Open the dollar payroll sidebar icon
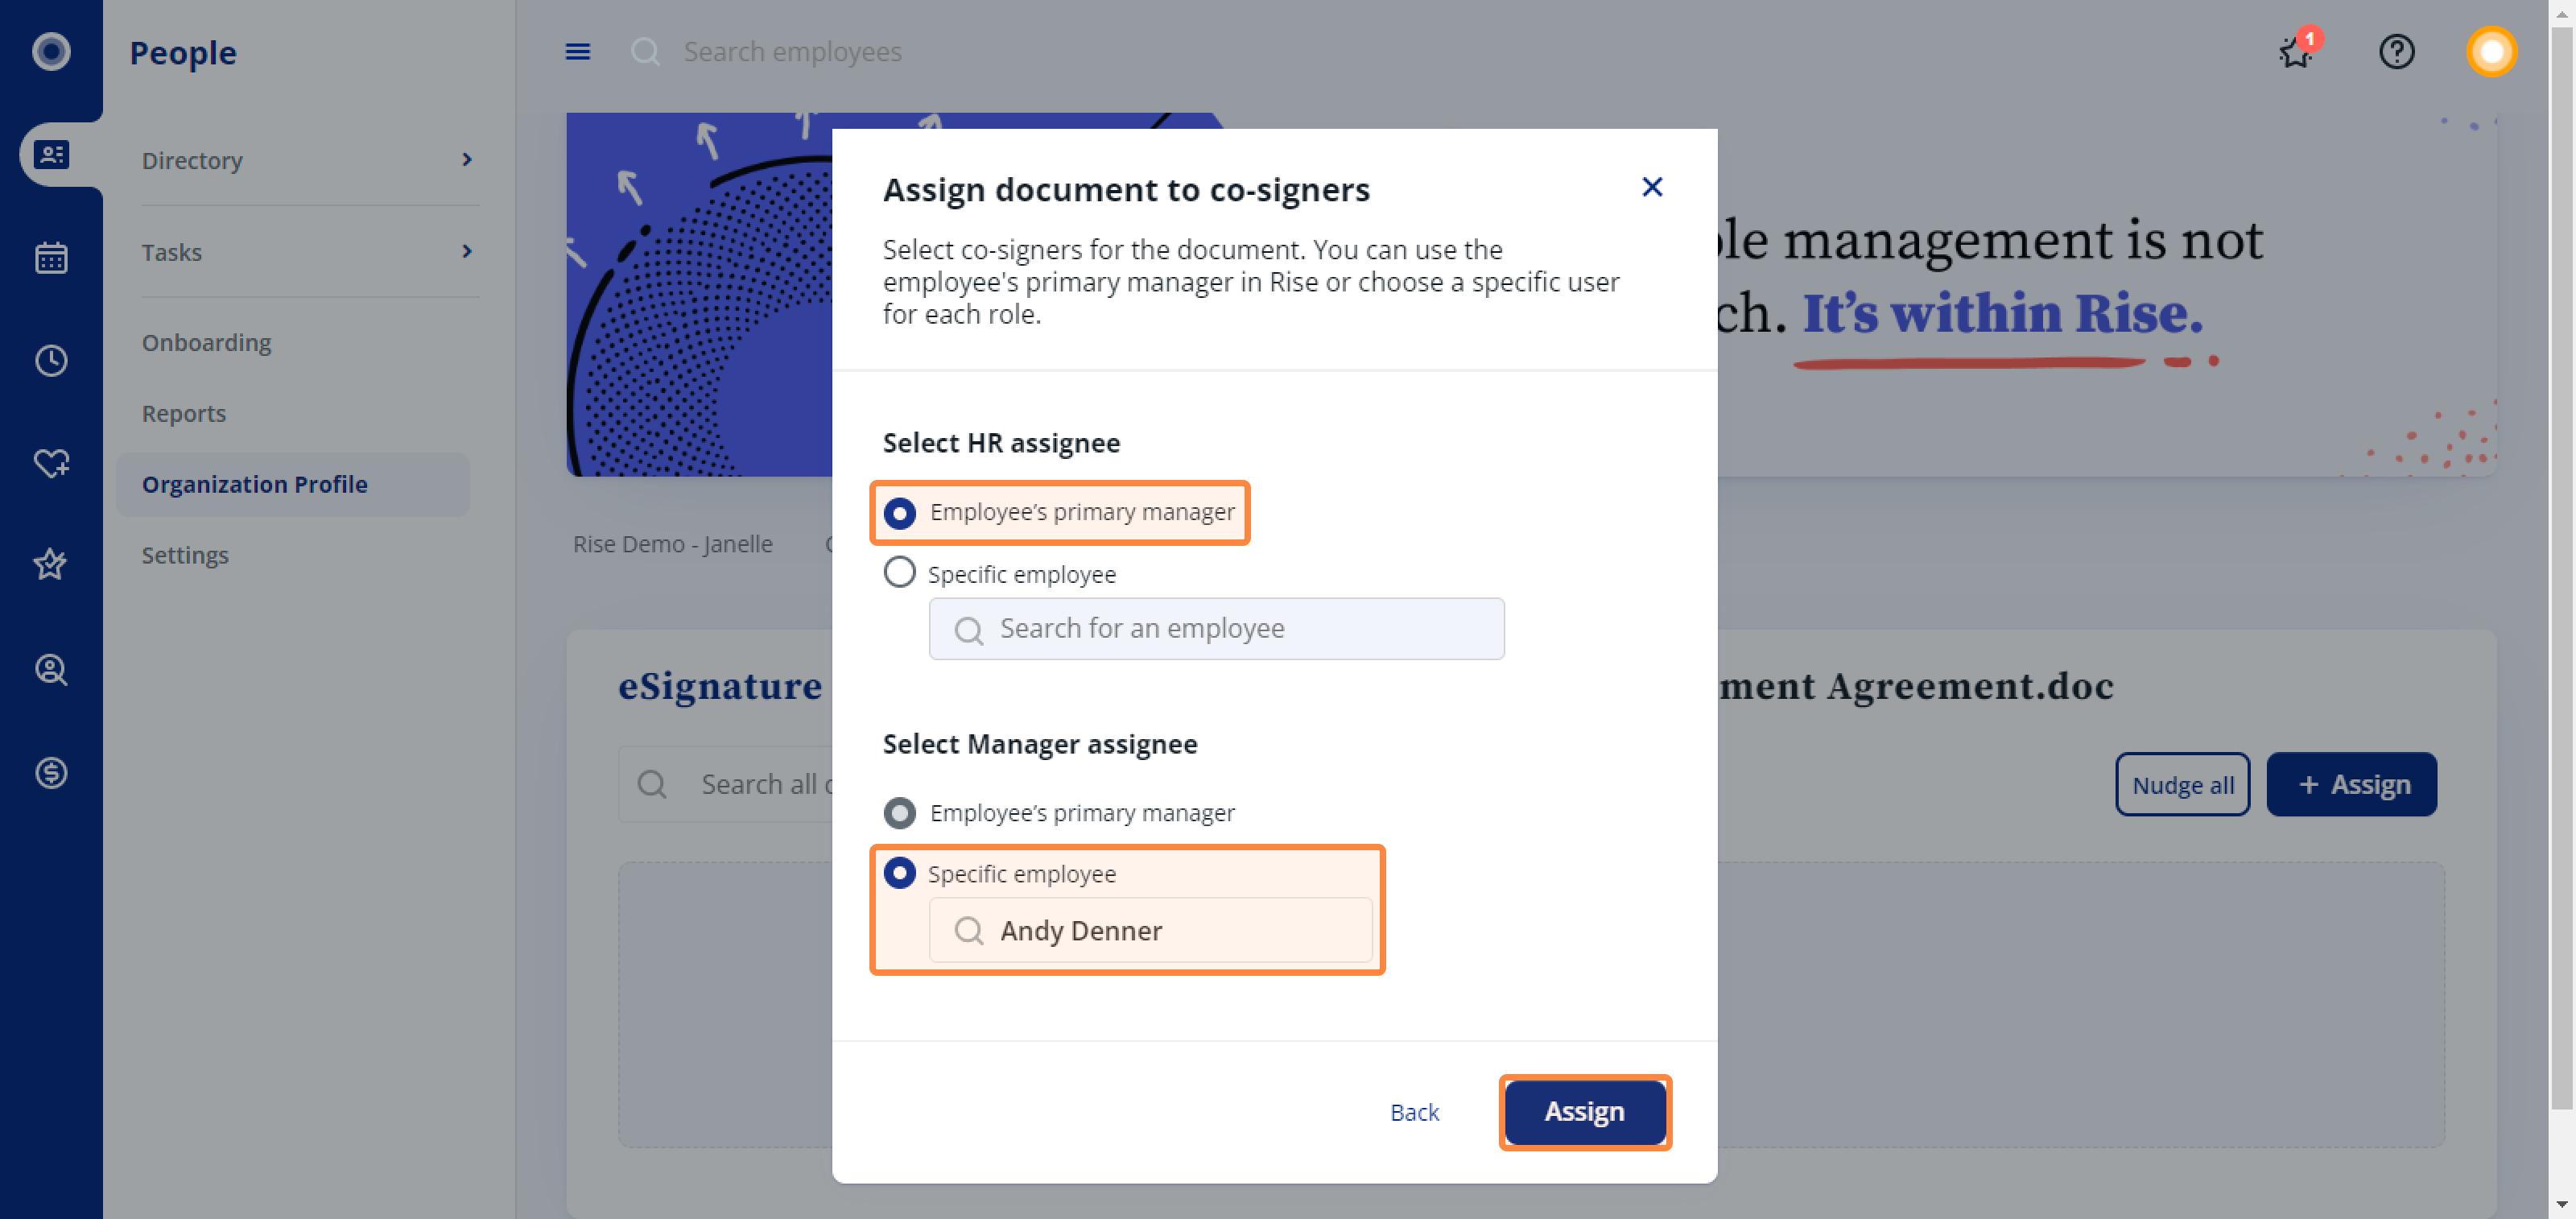 (x=51, y=772)
